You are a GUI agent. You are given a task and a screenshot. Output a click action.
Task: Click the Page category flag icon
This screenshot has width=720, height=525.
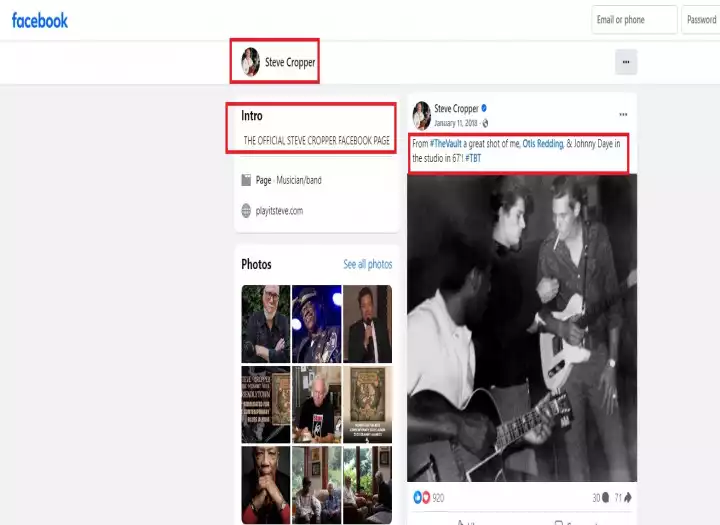pos(246,180)
